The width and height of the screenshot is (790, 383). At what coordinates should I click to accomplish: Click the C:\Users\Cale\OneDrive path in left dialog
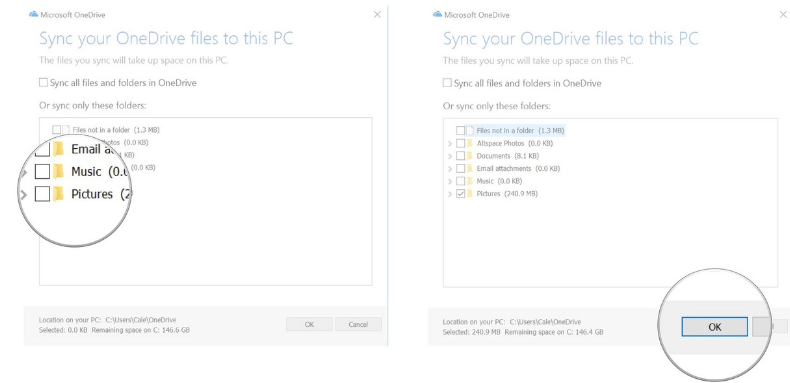(x=141, y=320)
